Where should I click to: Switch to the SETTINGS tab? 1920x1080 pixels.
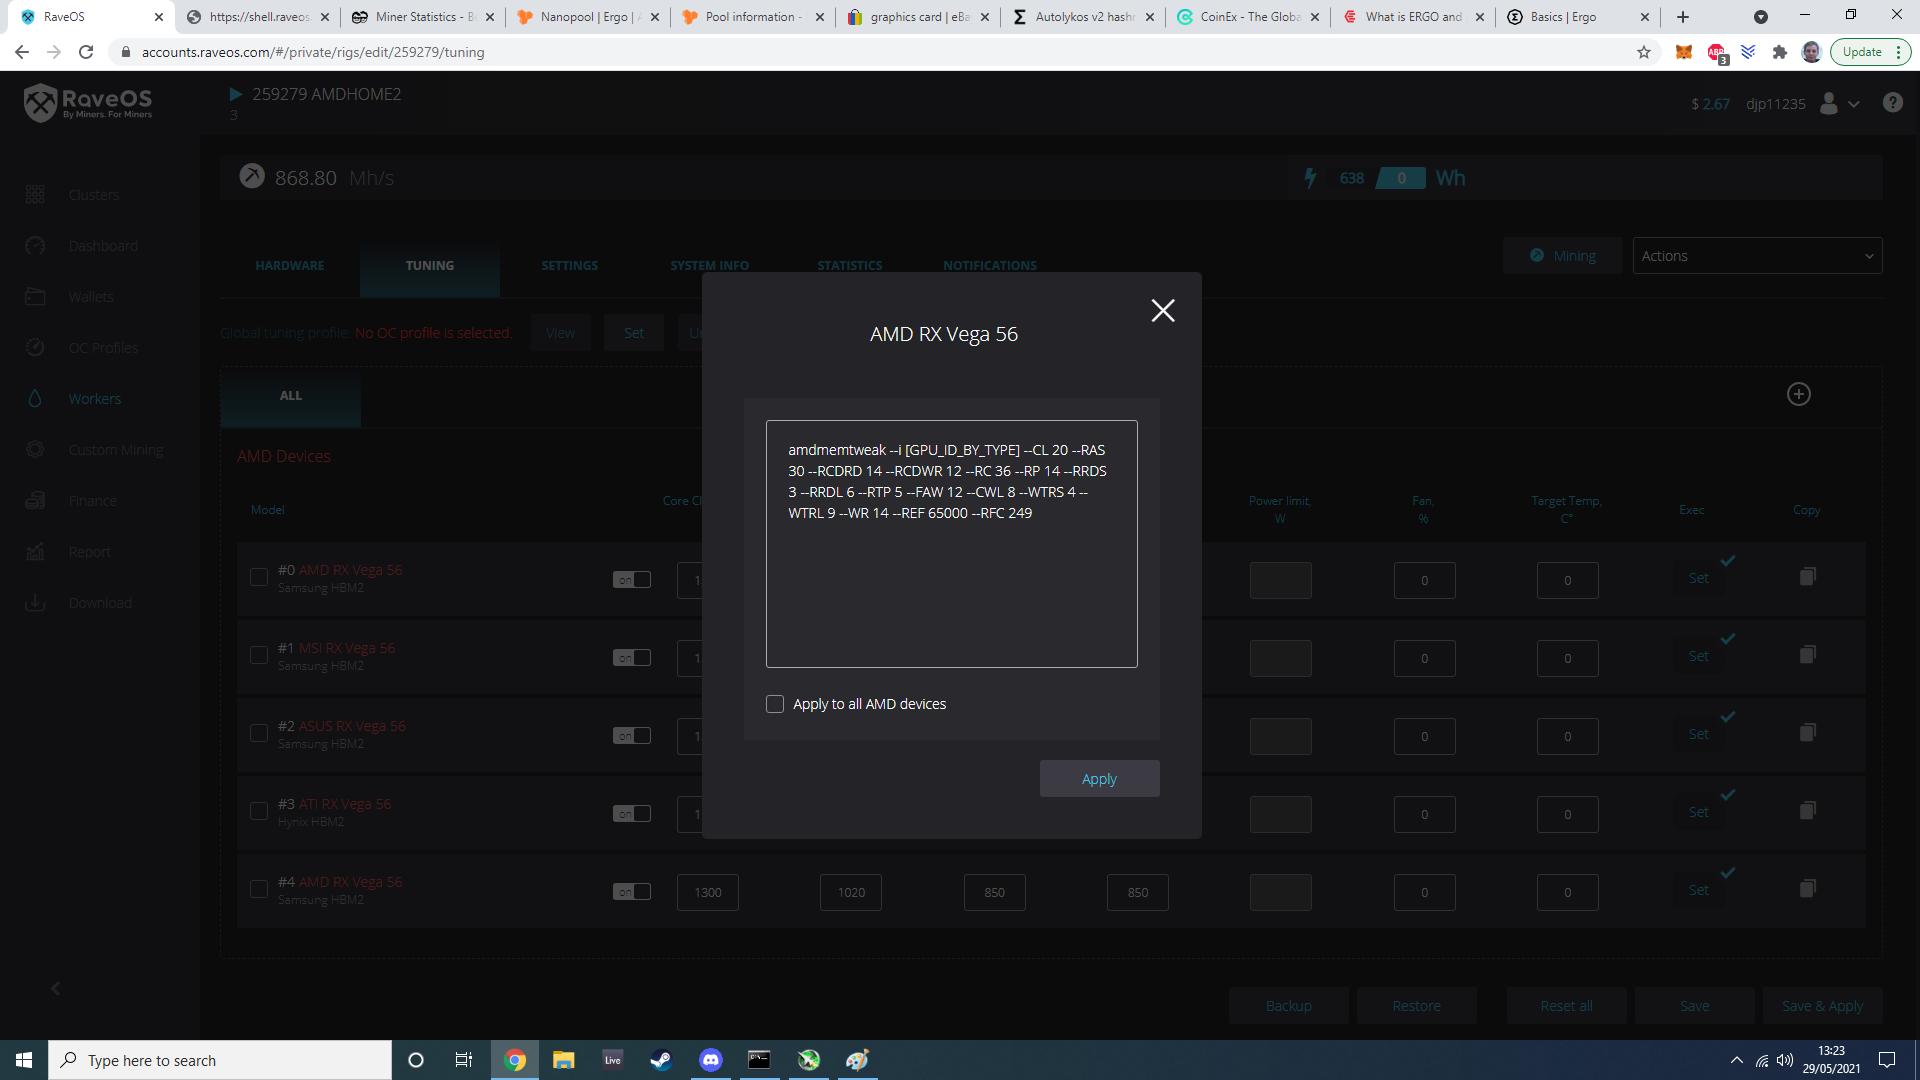569,266
